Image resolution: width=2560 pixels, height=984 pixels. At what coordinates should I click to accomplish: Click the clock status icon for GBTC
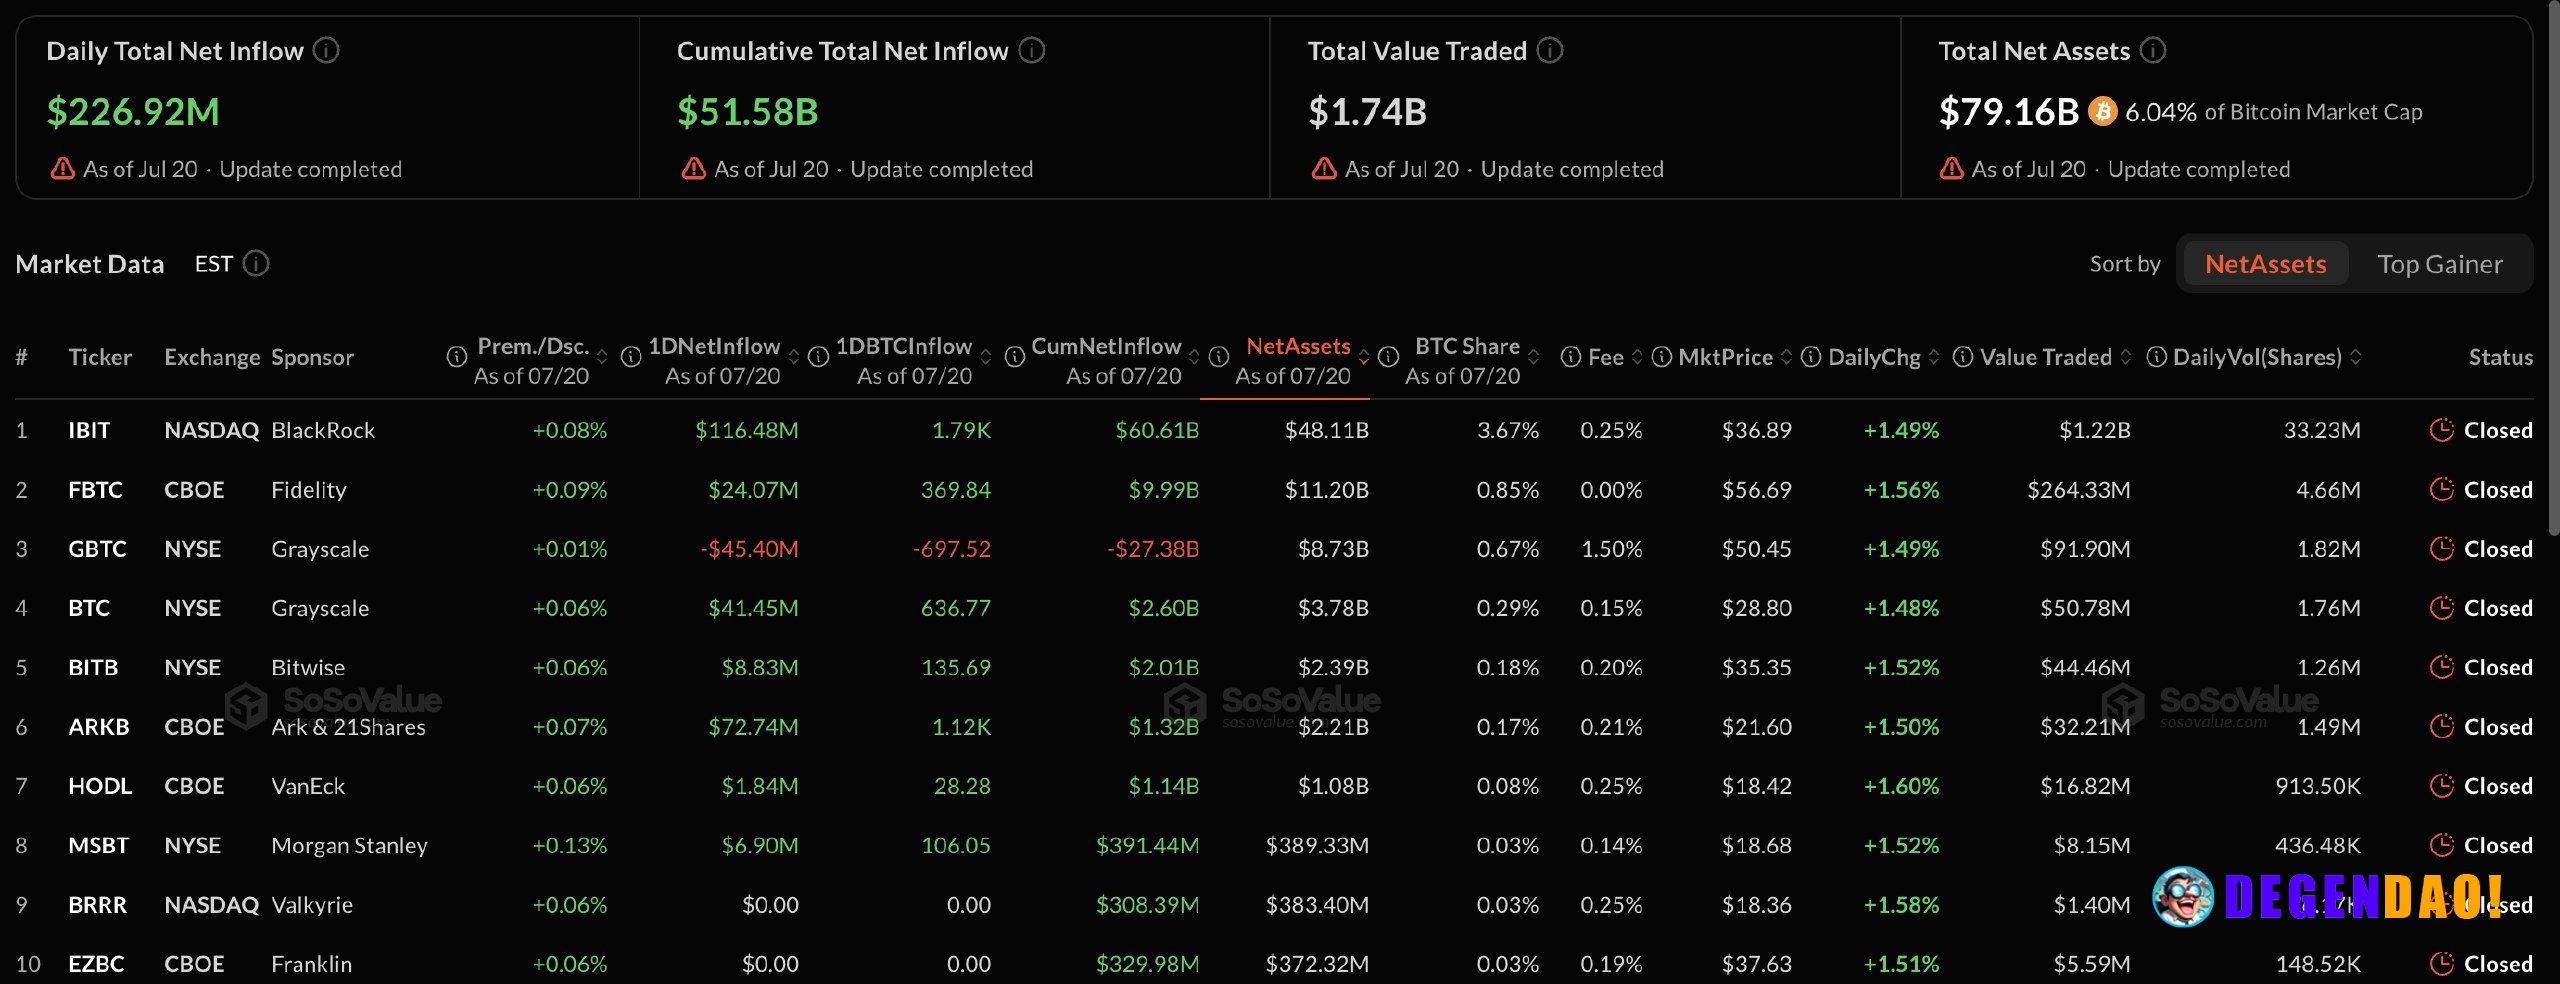[2442, 549]
